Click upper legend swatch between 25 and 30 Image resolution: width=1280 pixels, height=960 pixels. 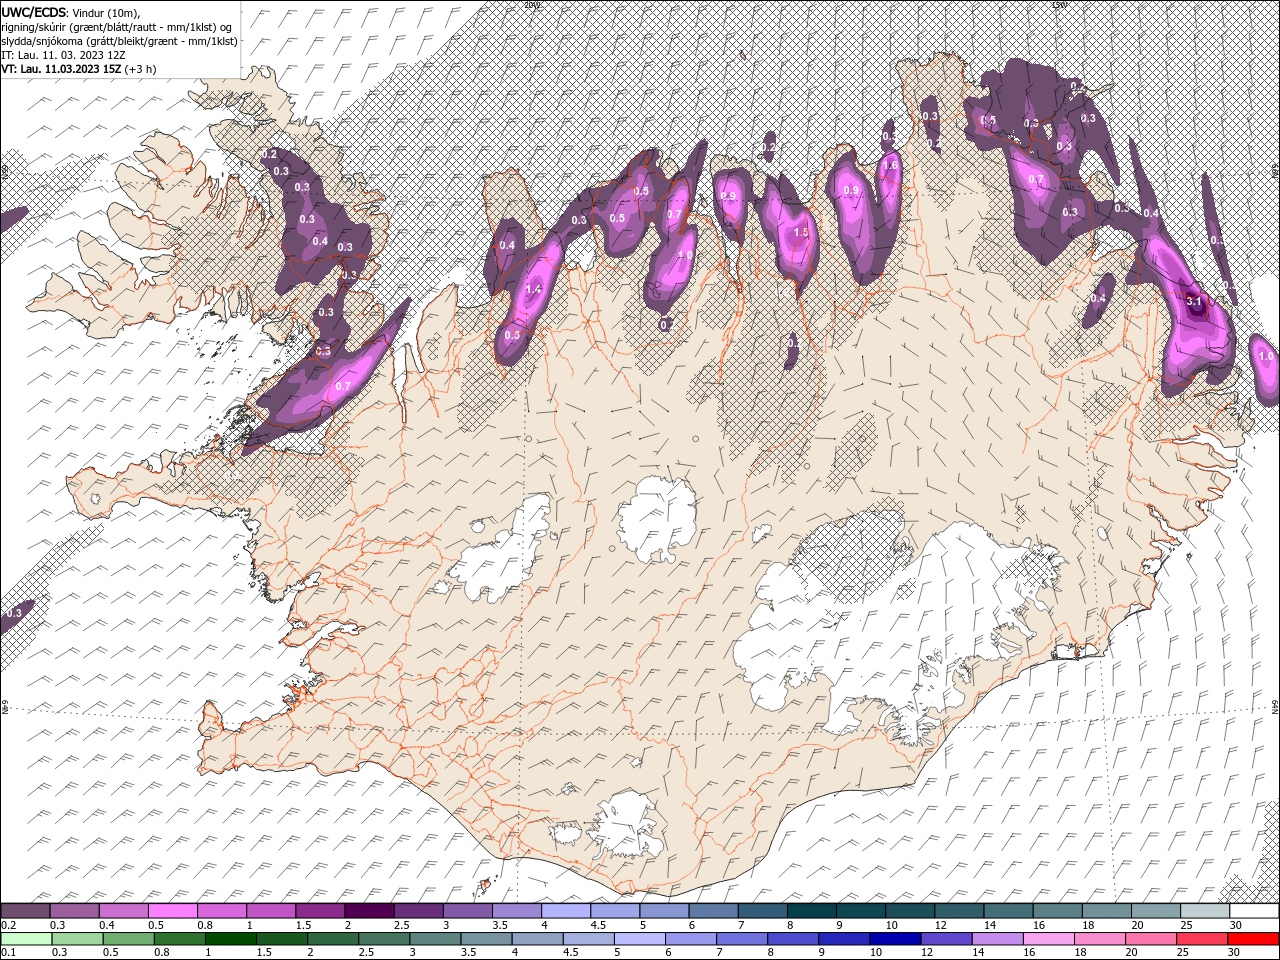pyautogui.click(x=1205, y=911)
